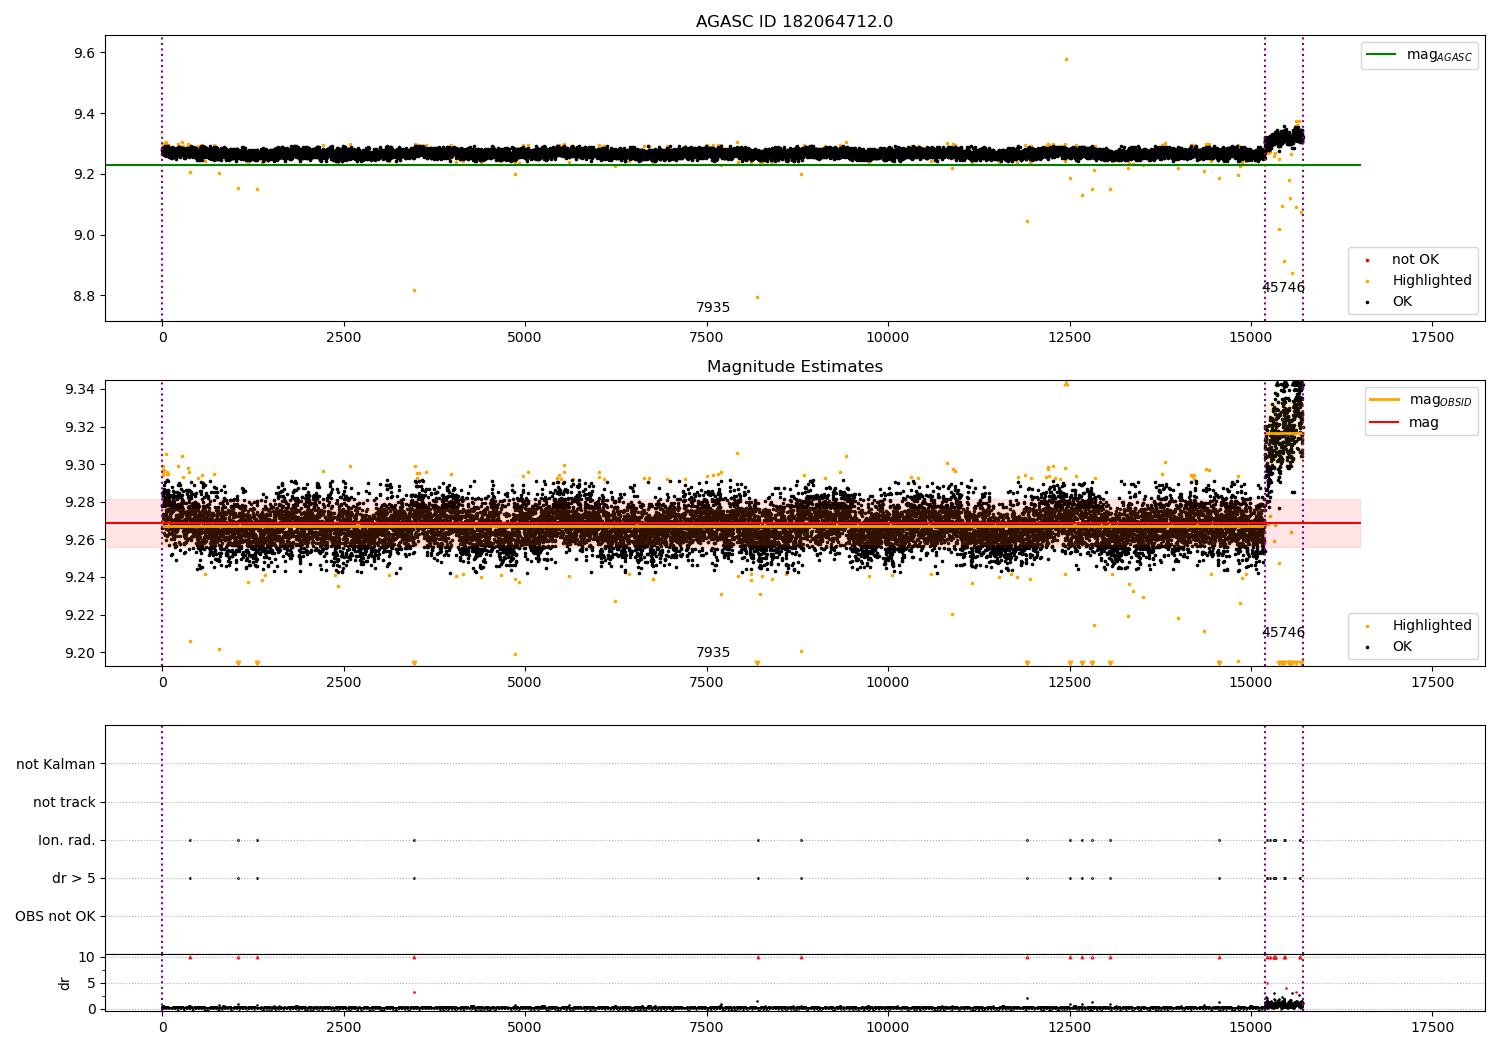Click the 'dr > 5' axis label
This screenshot has width=1500, height=1050.
pyautogui.click(x=74, y=879)
